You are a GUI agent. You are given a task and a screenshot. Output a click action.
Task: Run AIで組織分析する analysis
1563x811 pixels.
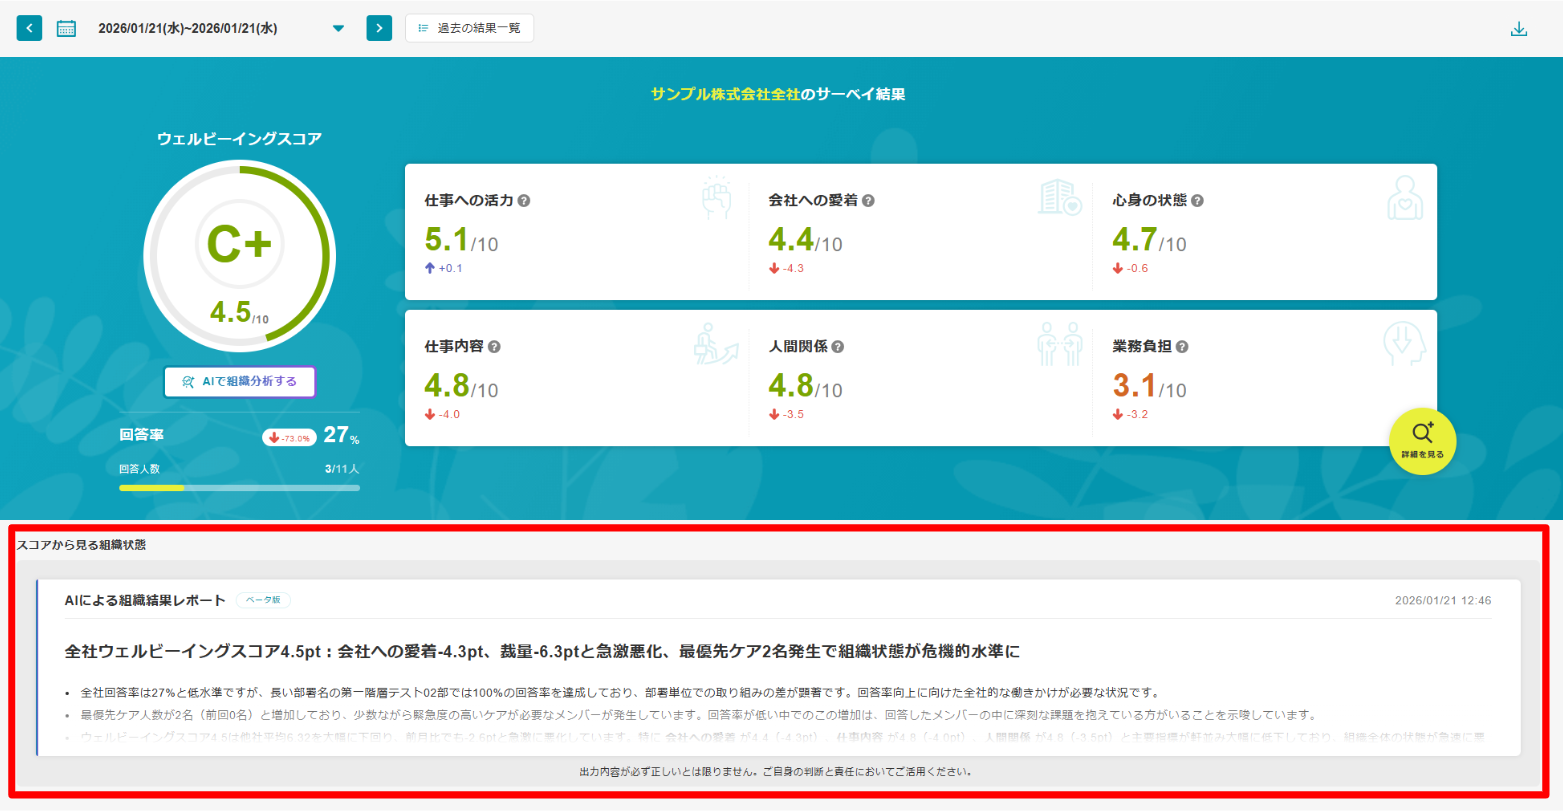click(x=239, y=382)
